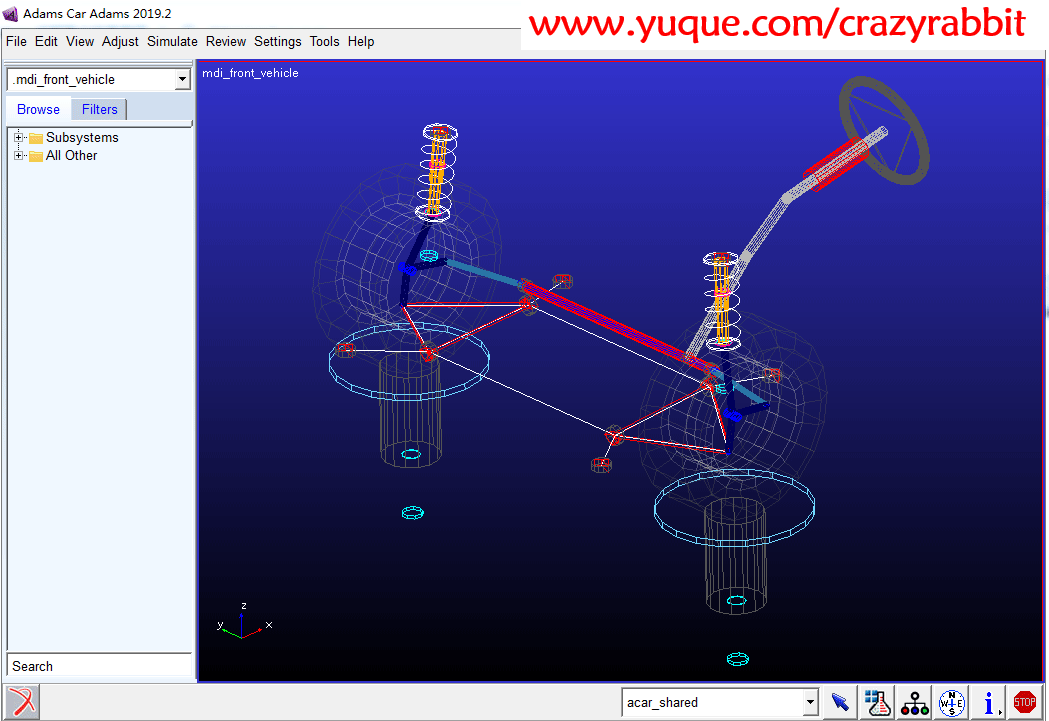The image size is (1049, 721).
Task: Click the compass view orientation icon
Action: pyautogui.click(x=951, y=702)
